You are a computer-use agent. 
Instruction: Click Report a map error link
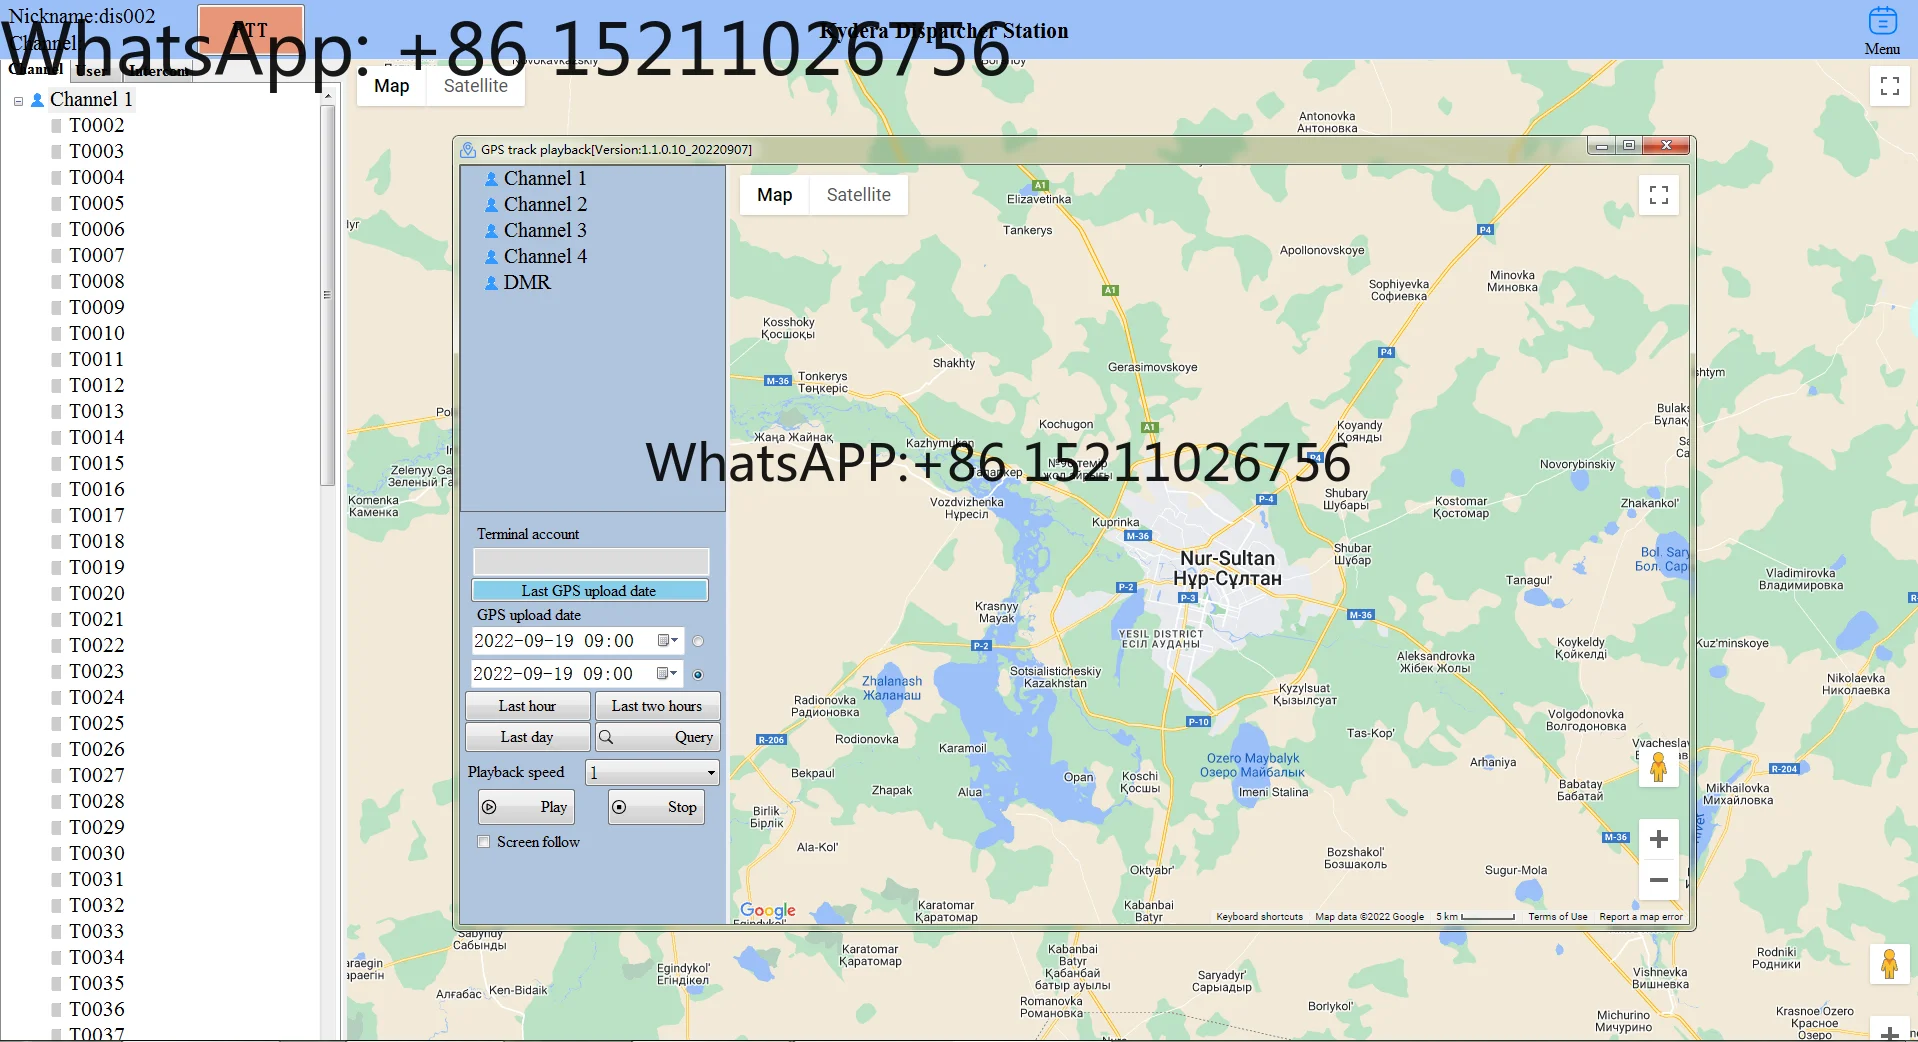tap(1640, 917)
